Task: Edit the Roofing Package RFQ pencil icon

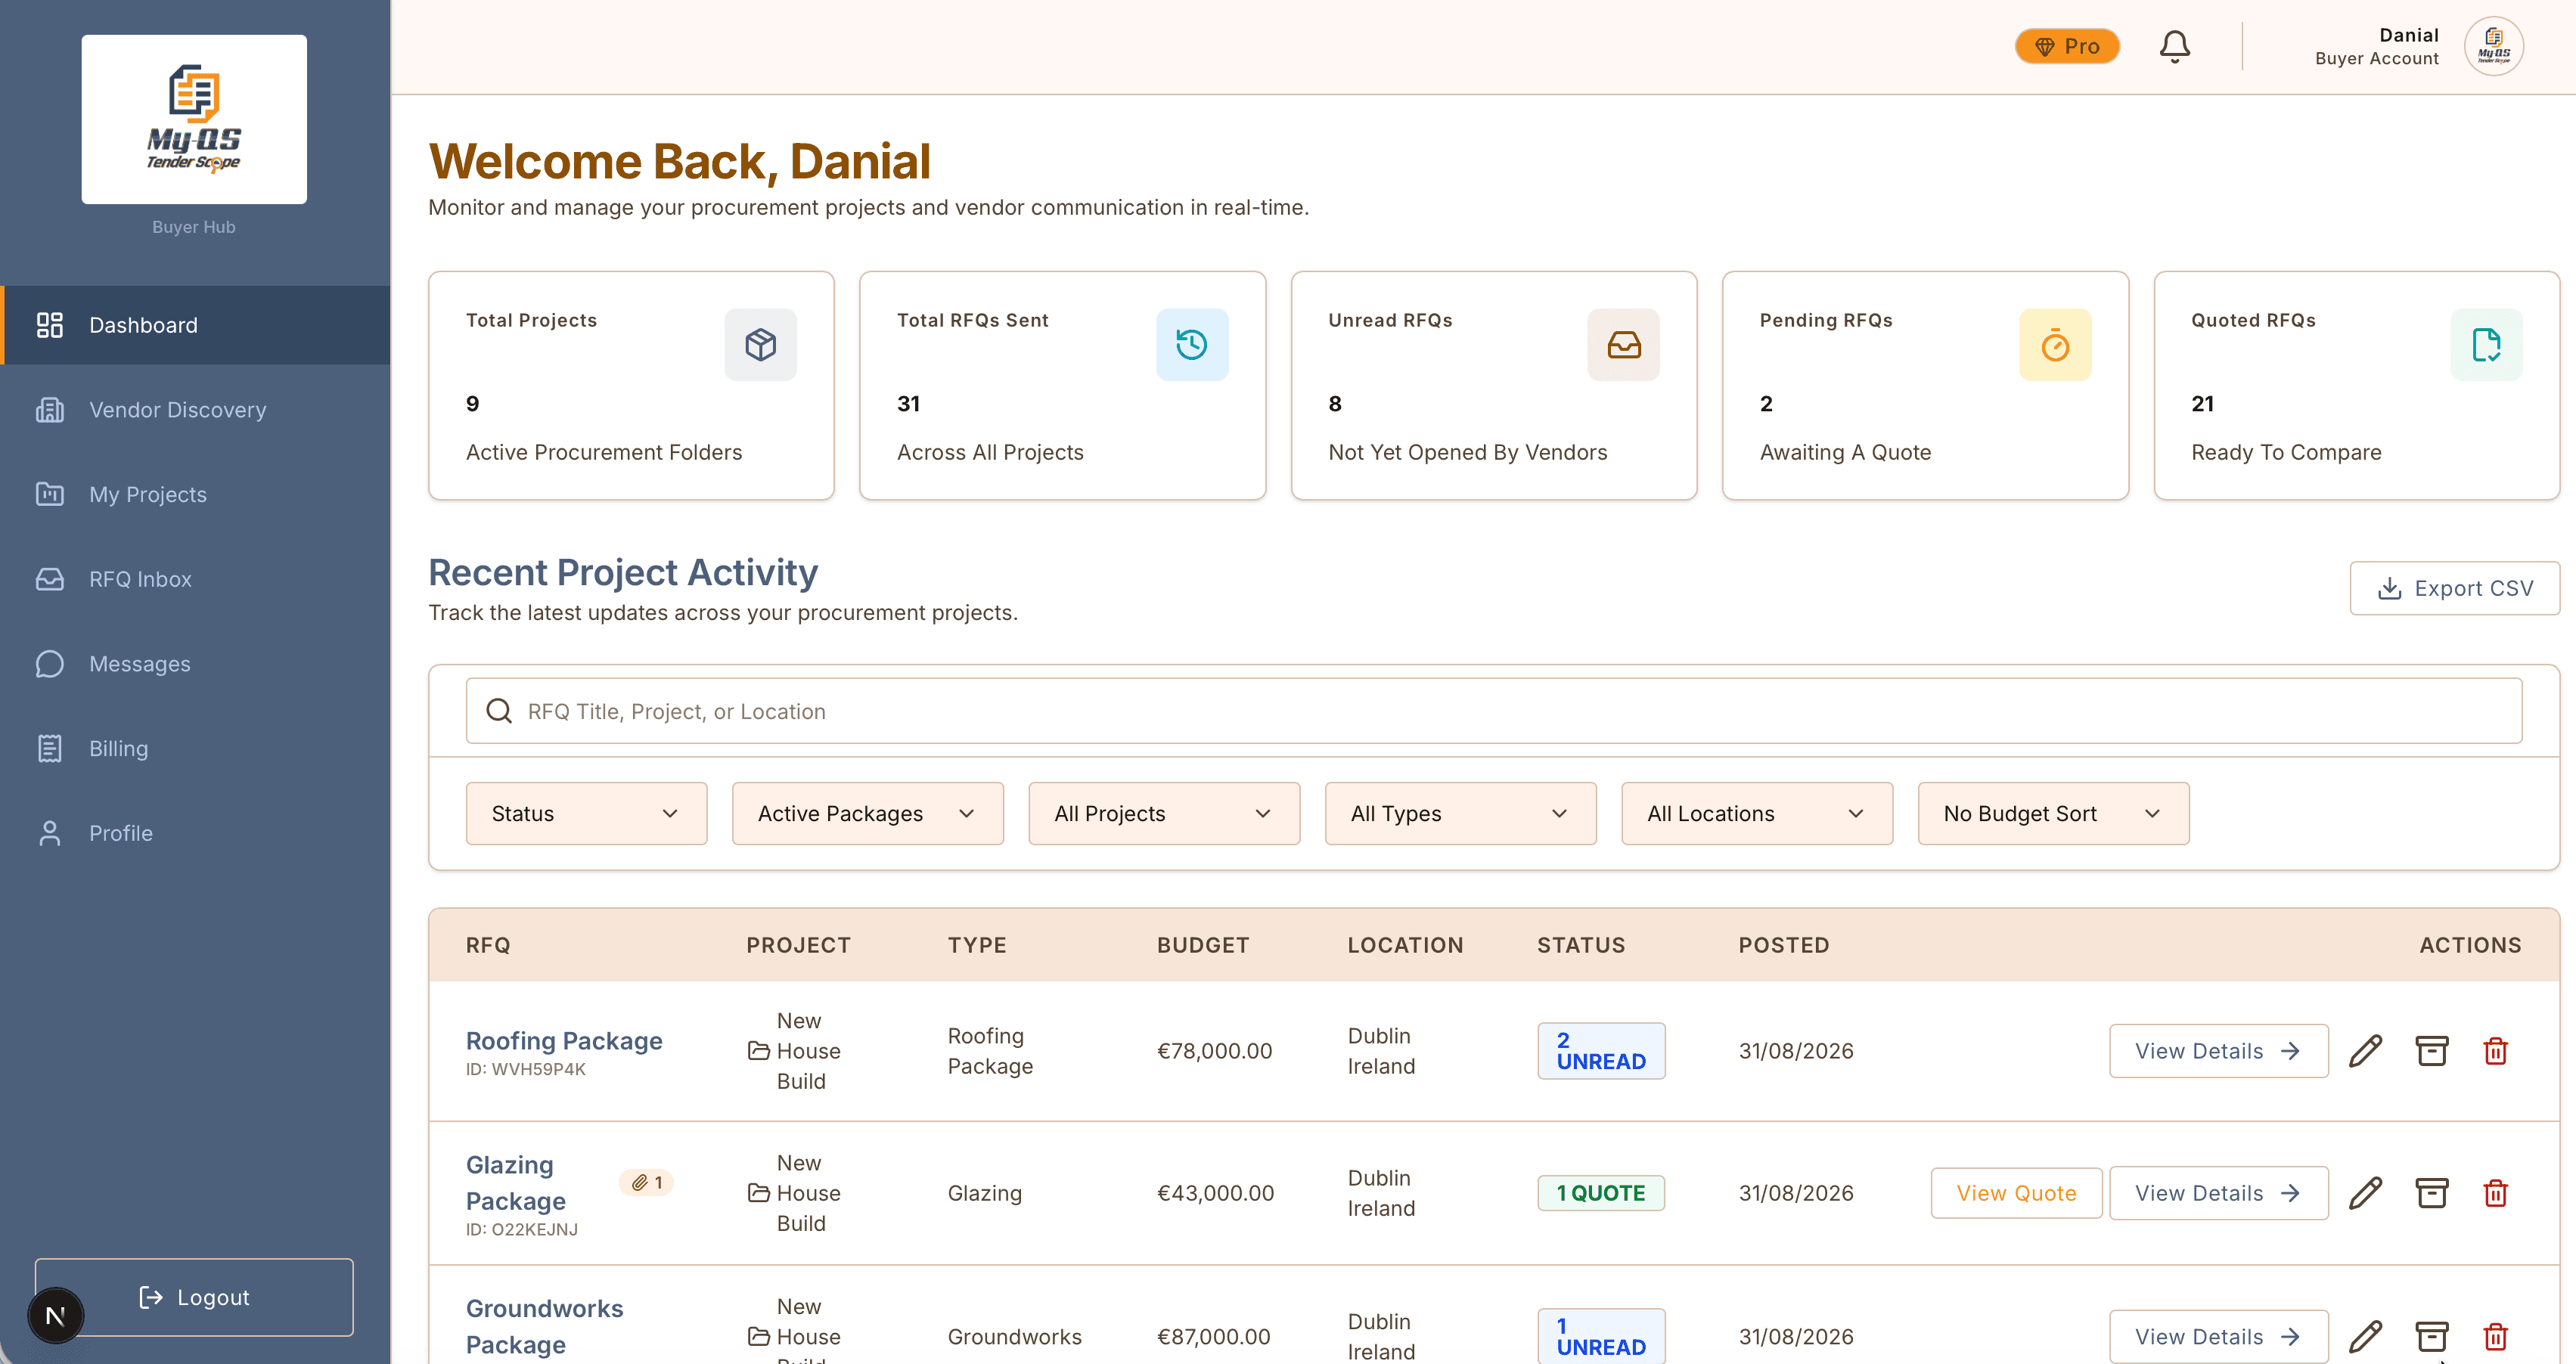Action: click(x=2365, y=1051)
